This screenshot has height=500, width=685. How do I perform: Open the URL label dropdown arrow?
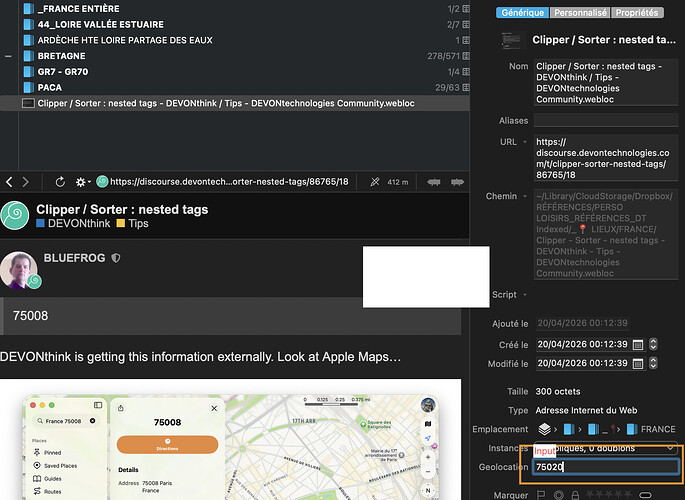click(x=525, y=142)
